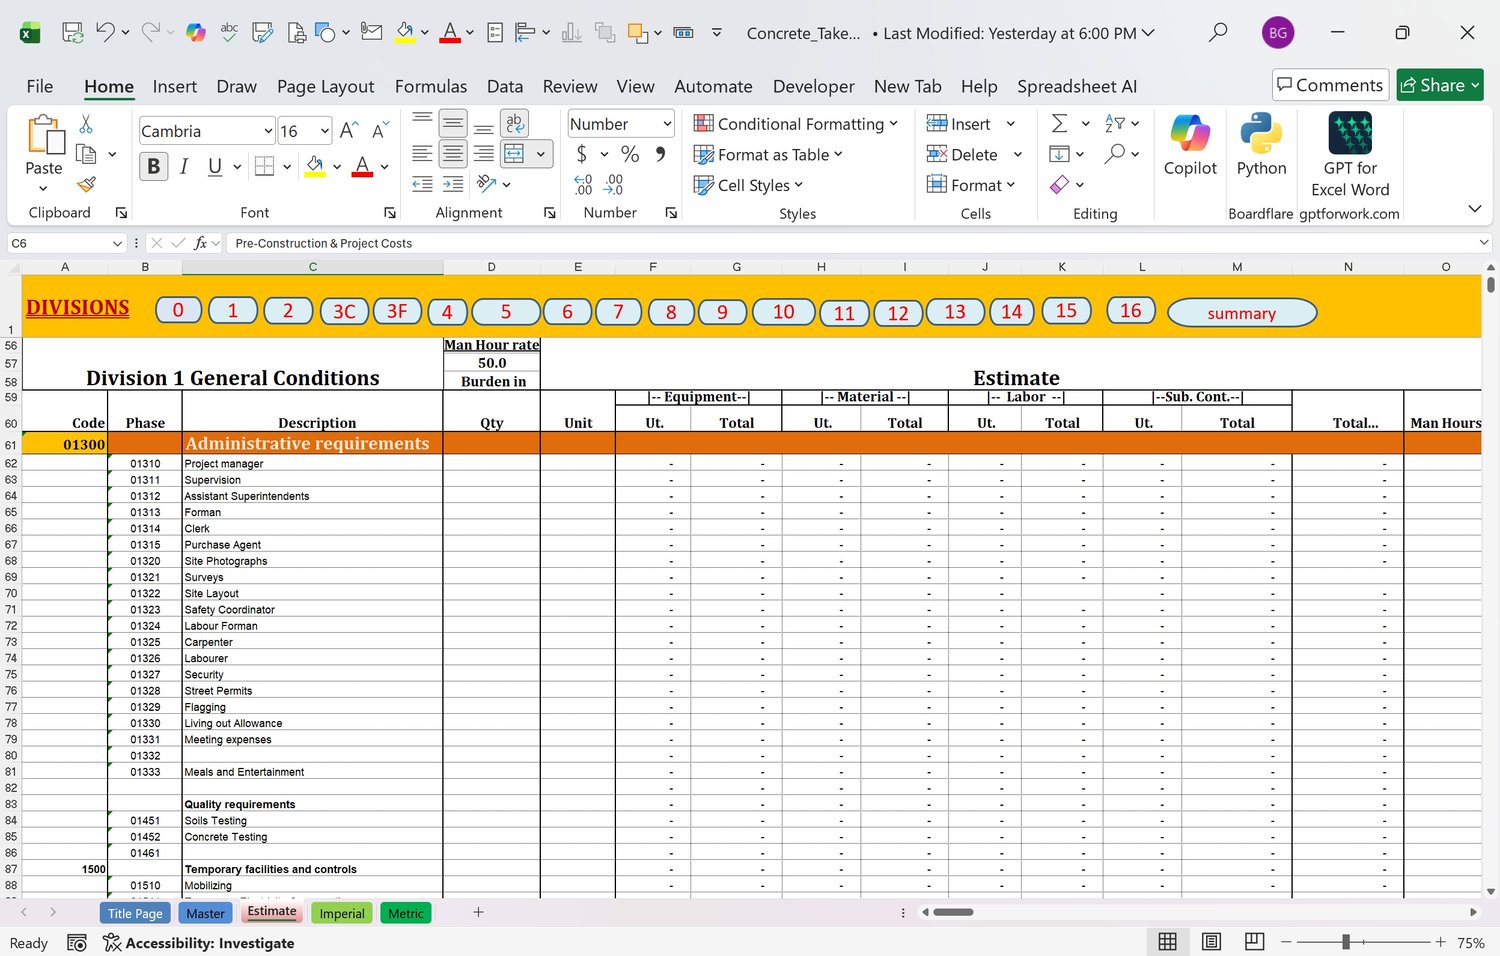Viewport: 1500px width, 956px height.
Task: Expand the Number format dropdown
Action: coord(667,124)
